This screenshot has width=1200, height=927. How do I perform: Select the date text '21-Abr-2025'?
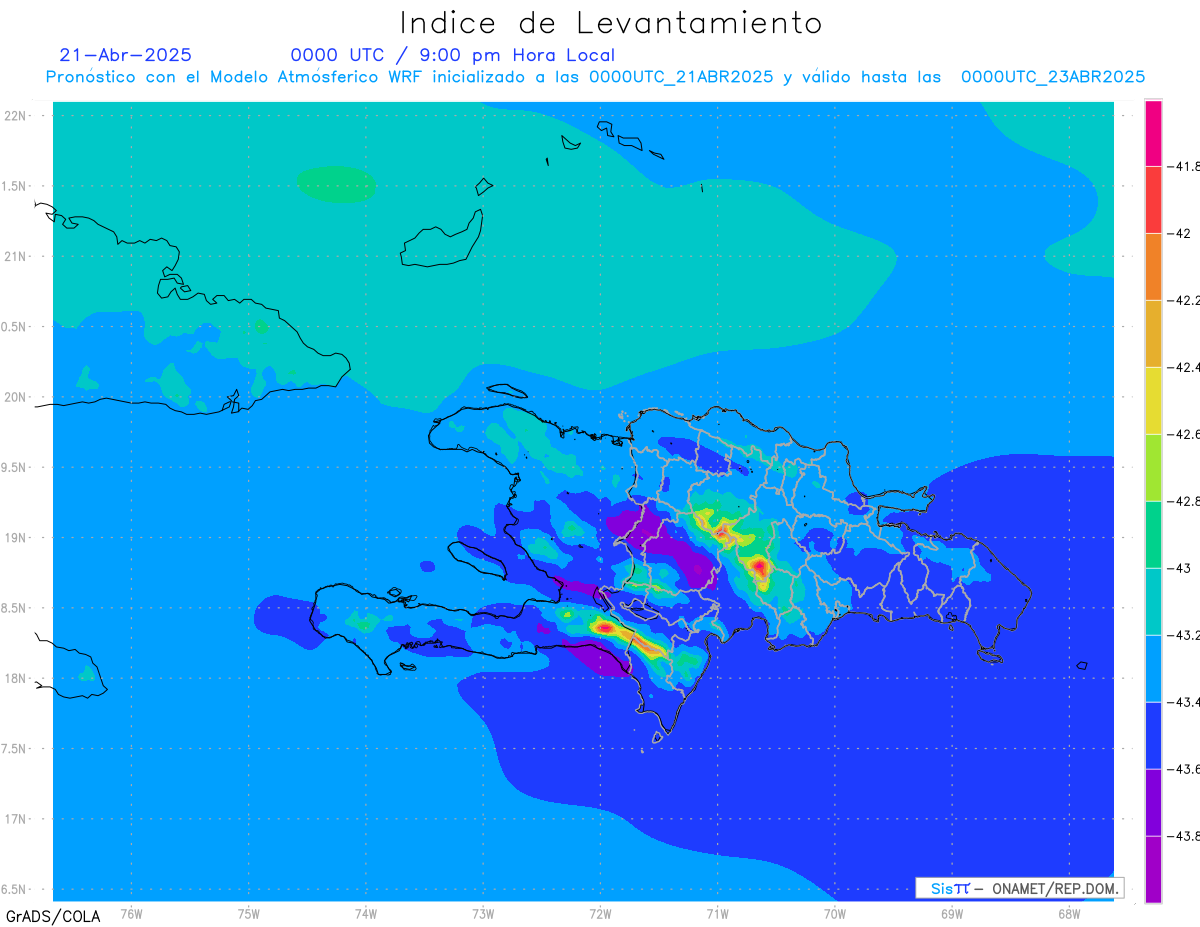(125, 55)
